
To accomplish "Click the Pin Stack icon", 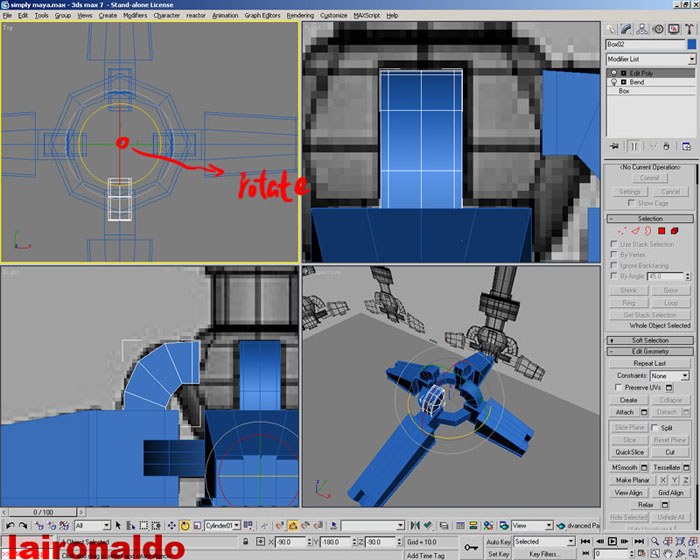I will [613, 147].
